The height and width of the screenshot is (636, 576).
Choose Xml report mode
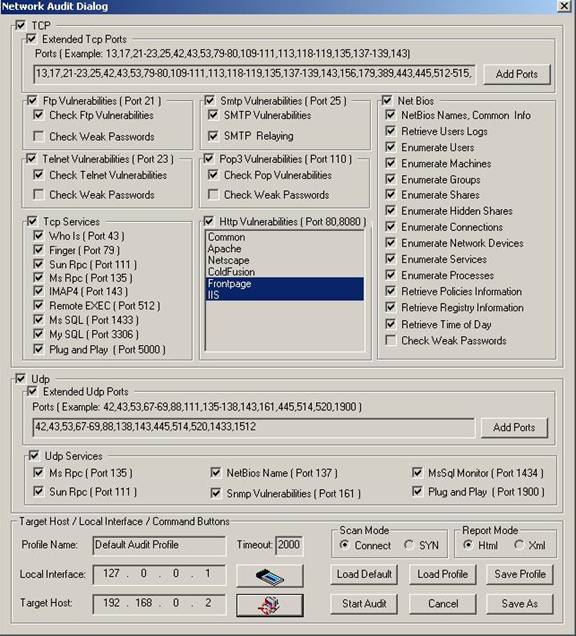(x=519, y=545)
